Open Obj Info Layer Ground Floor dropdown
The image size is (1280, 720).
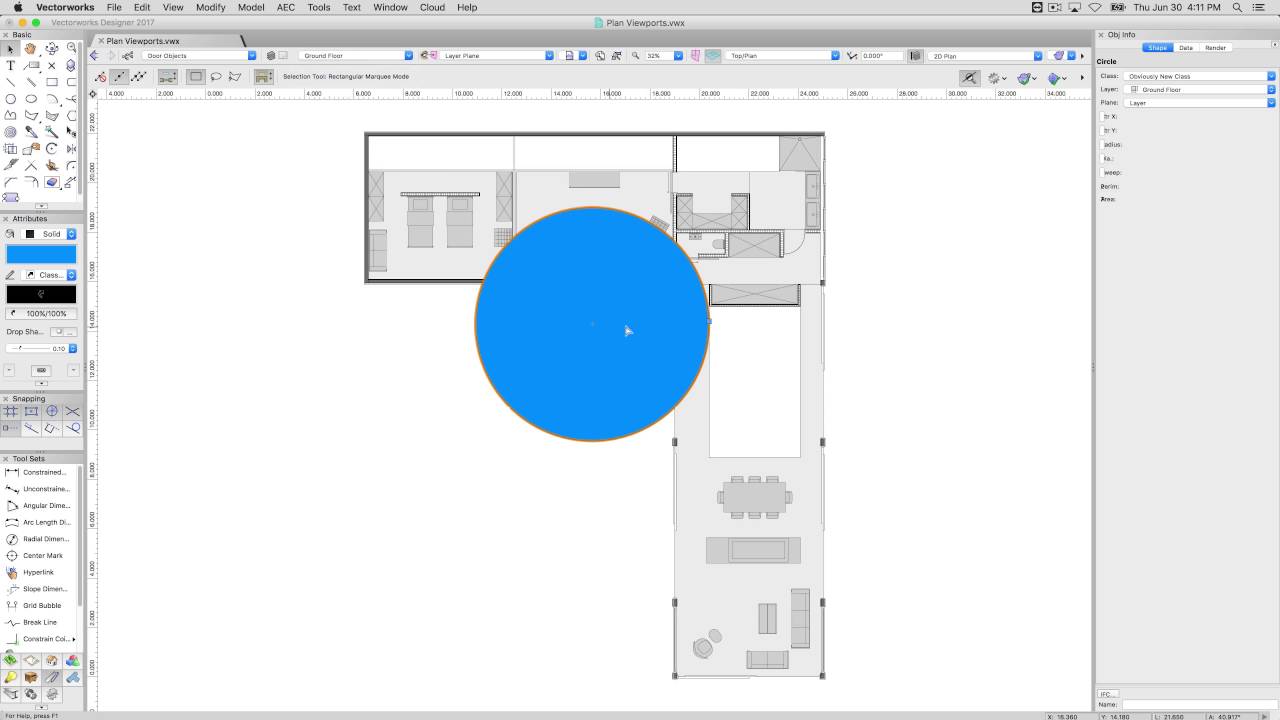click(x=1200, y=90)
